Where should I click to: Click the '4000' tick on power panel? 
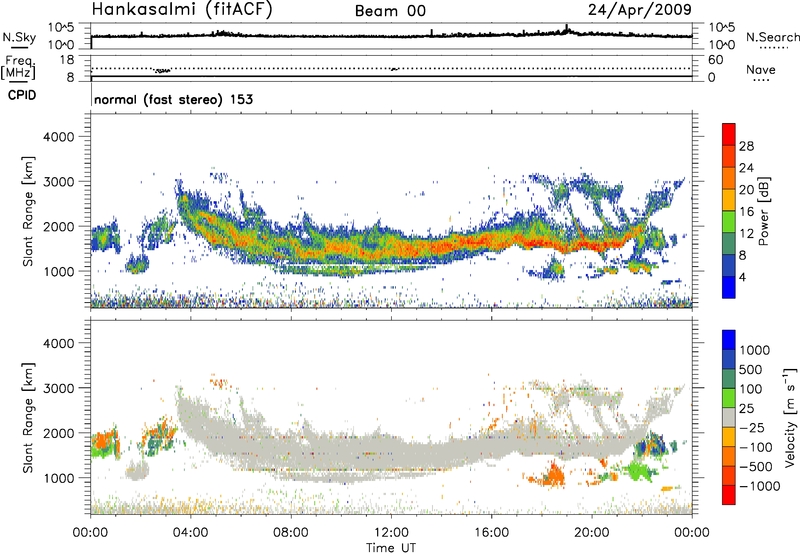[59, 137]
